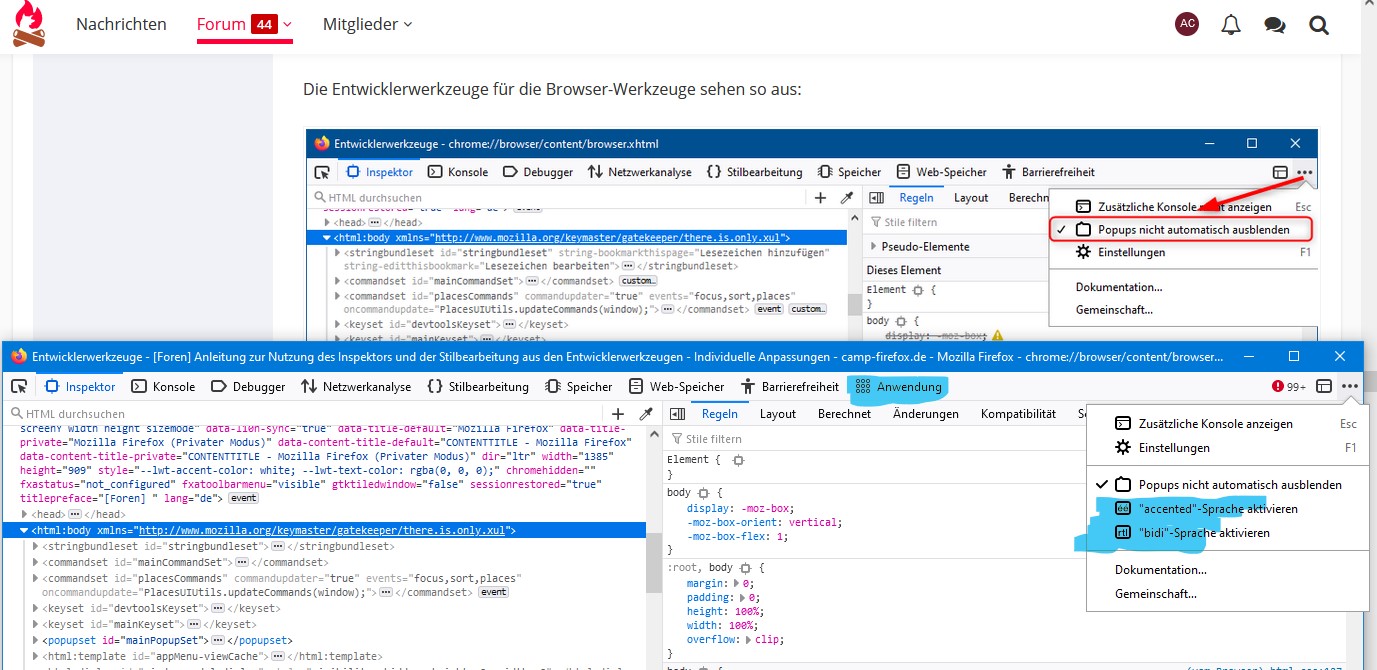The height and width of the screenshot is (670, 1377).
Task: Go to Nachrichten in the forum navigation
Action: tap(121, 25)
